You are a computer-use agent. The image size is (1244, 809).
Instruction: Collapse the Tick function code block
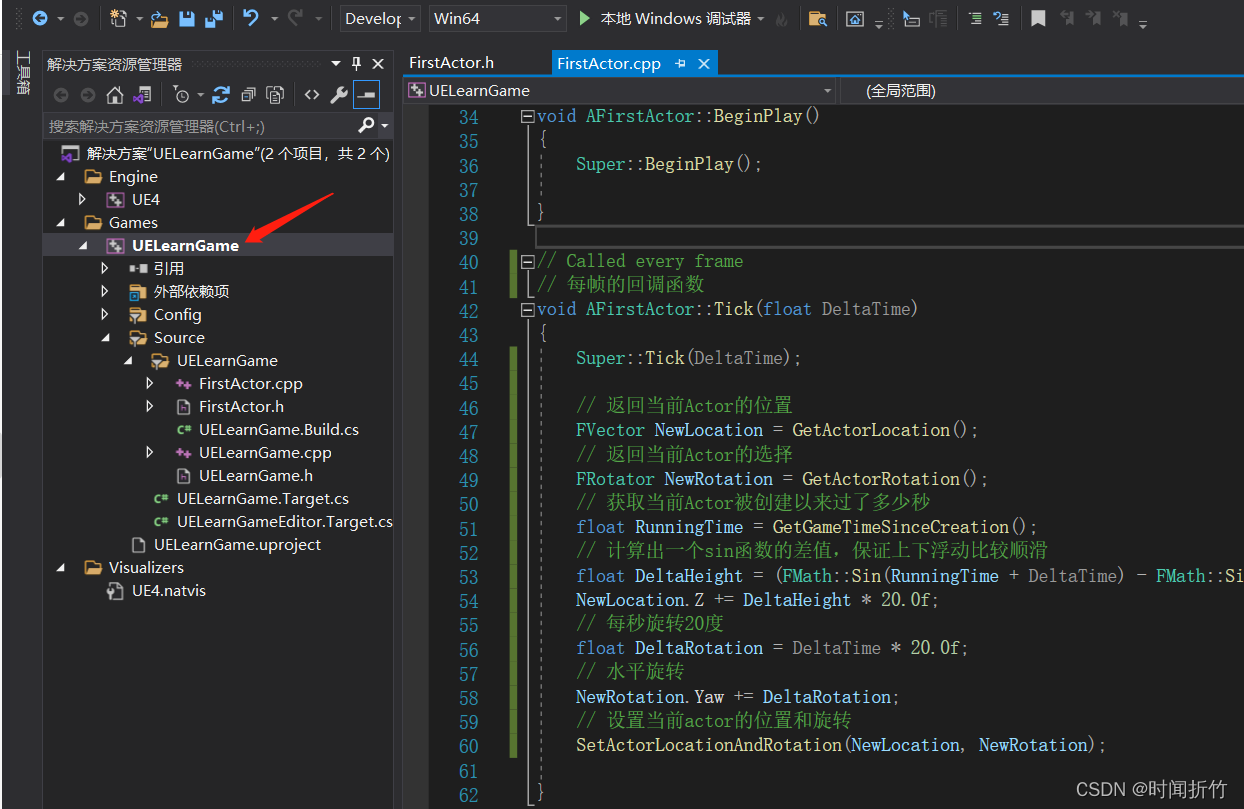tap(527, 309)
